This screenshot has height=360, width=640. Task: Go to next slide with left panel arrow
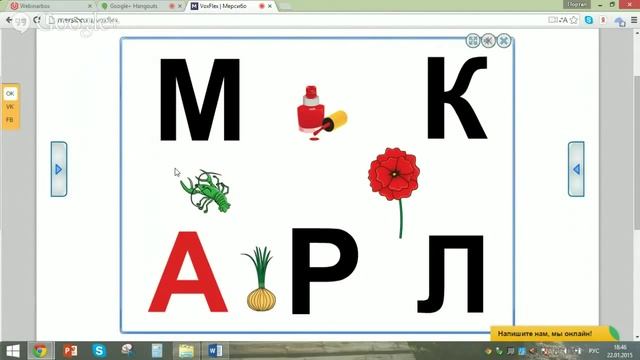[x=59, y=169]
